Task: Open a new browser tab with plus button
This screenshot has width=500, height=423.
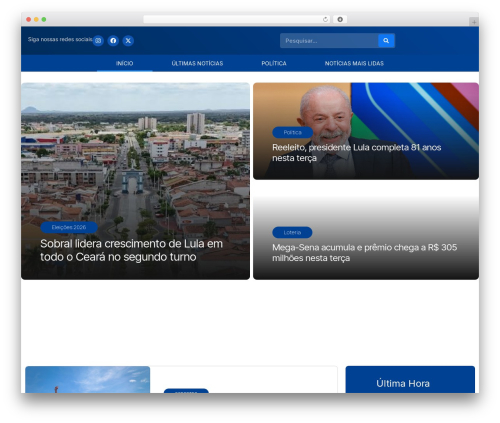Action: [x=474, y=22]
